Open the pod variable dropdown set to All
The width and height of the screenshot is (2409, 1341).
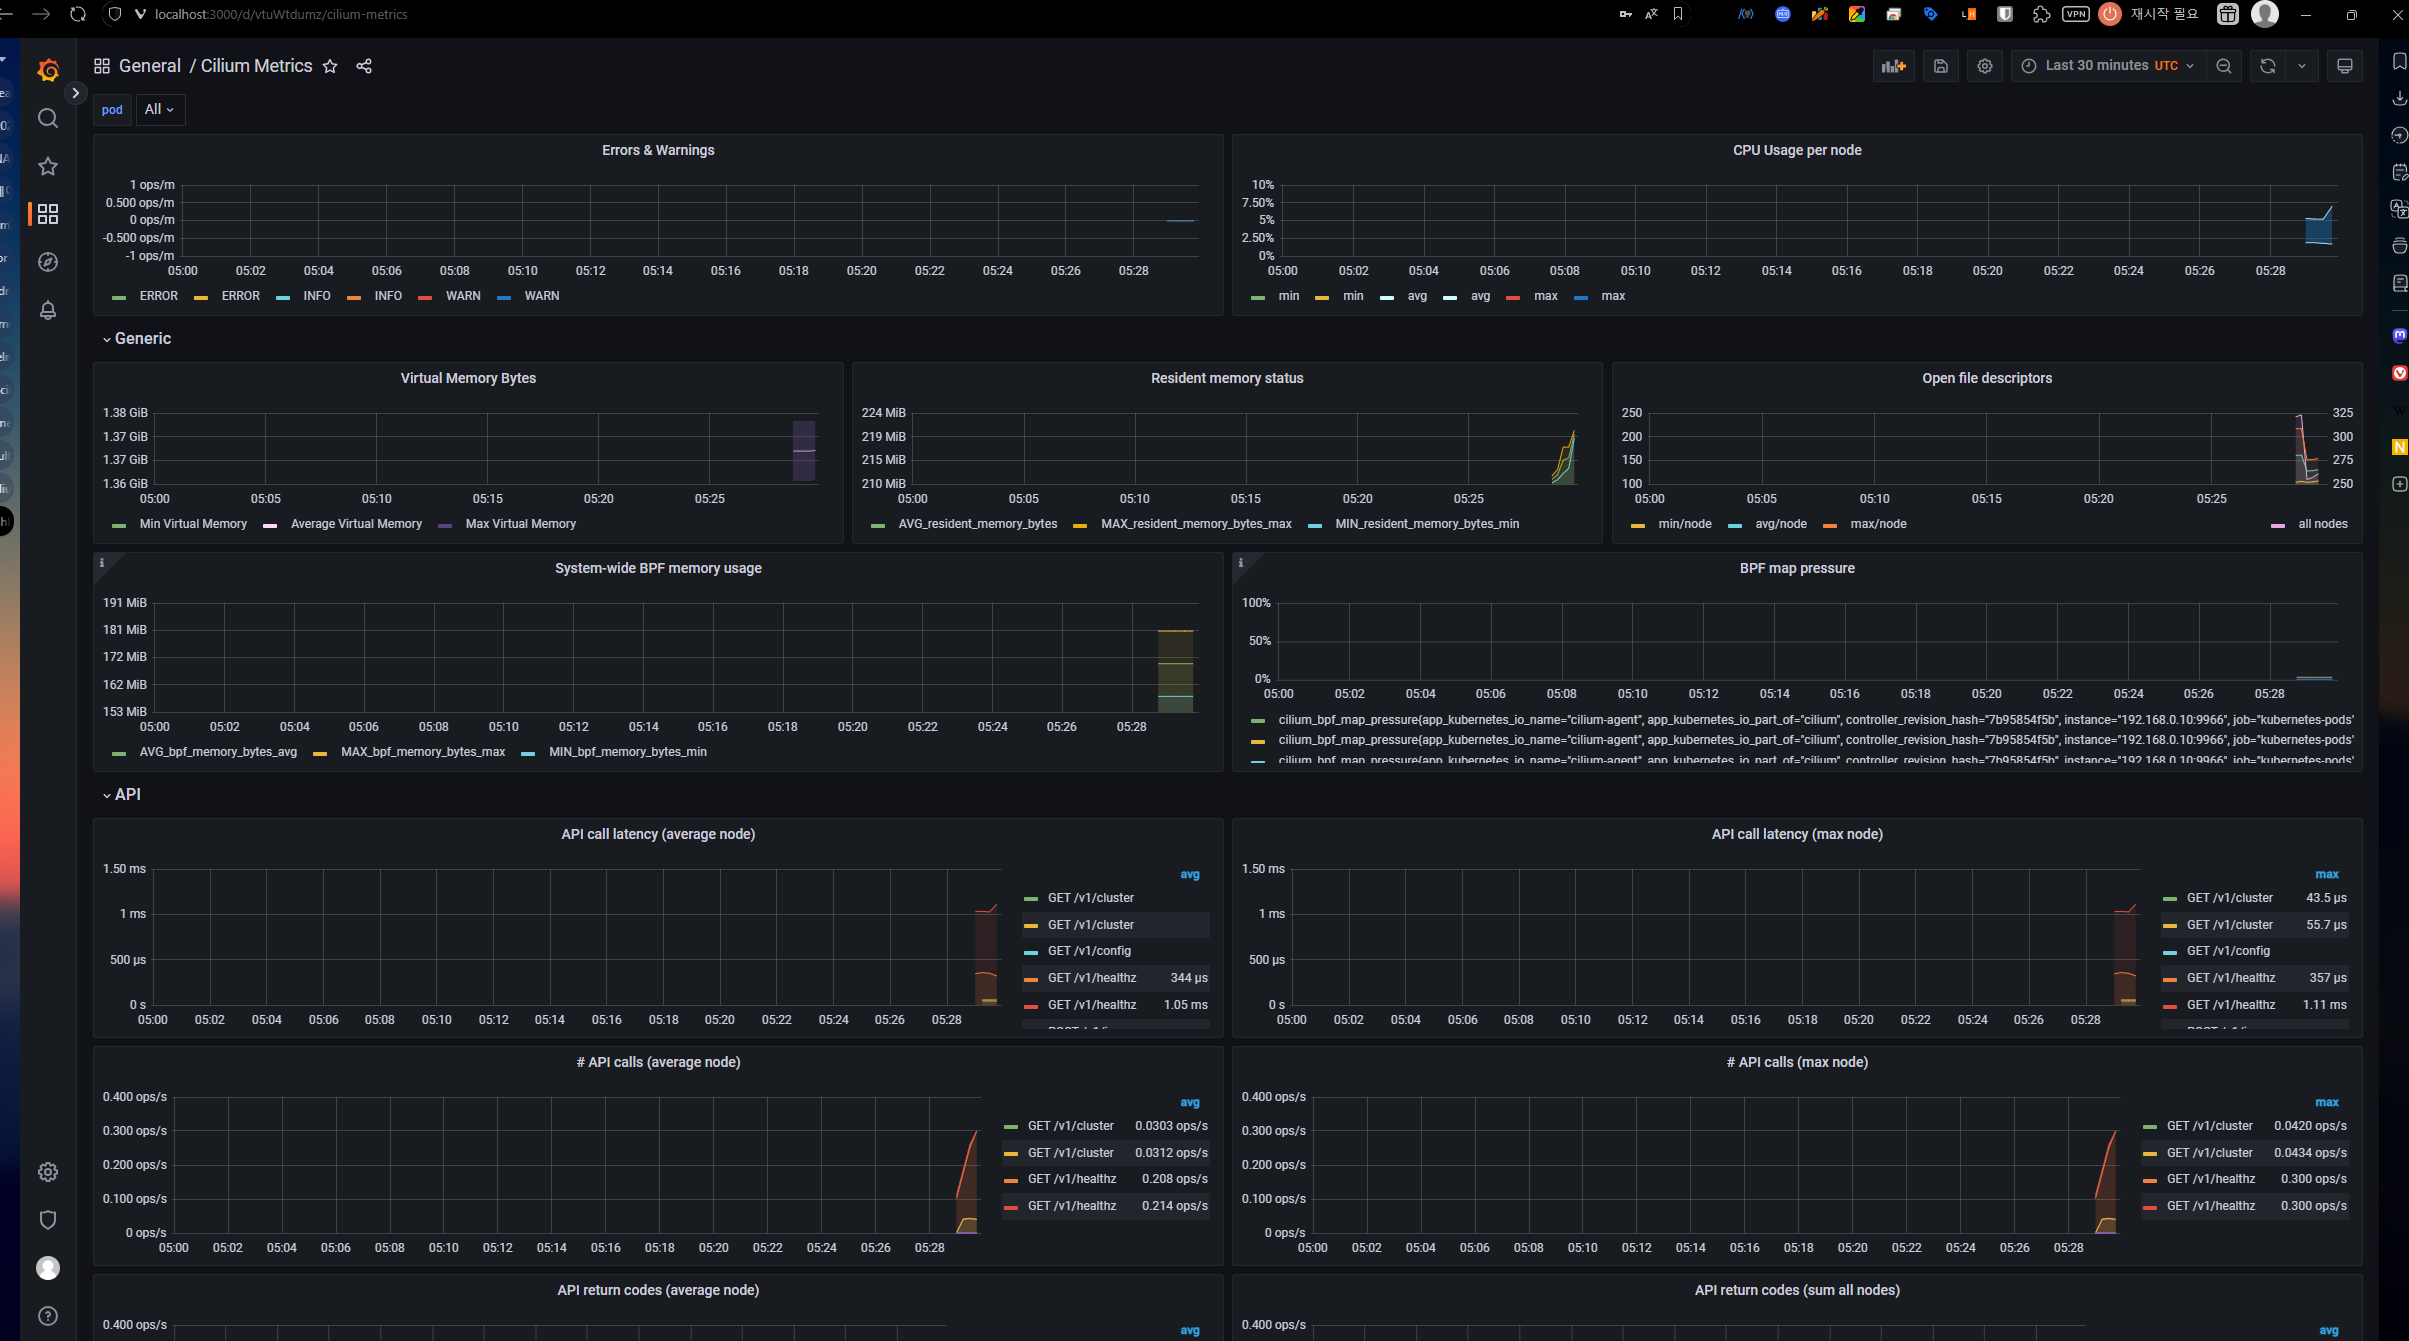pos(159,109)
